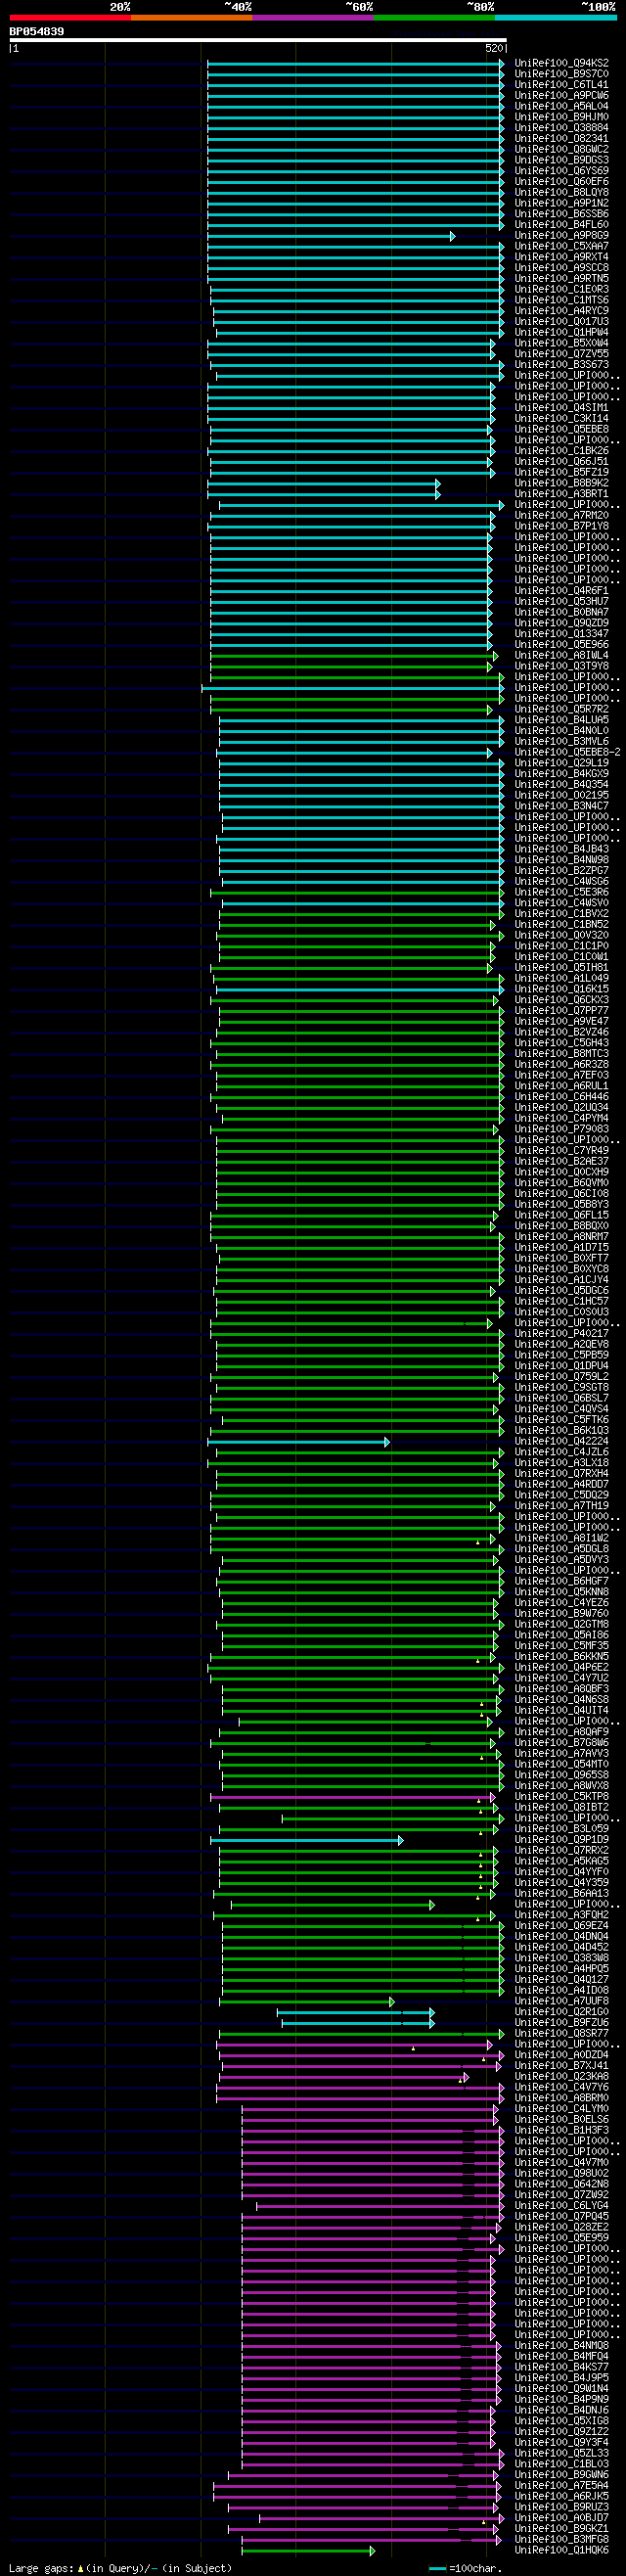Image resolution: width=626 pixels, height=2576 pixels.
Task: Click hit label UniRef100_A5DGL8
Action: [562, 1549]
